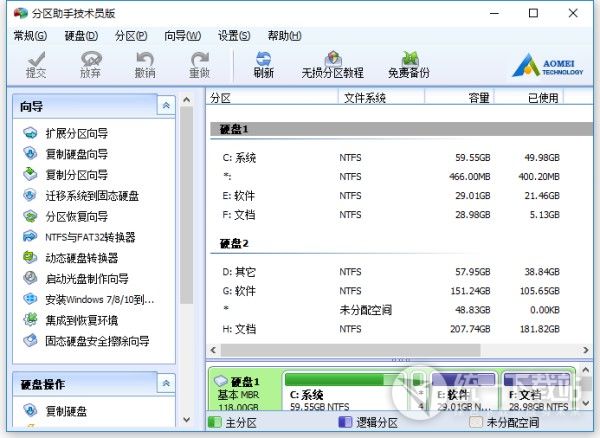The height and width of the screenshot is (438, 600).
Task: Select the E: 软件 block in disk map
Action: (x=464, y=391)
